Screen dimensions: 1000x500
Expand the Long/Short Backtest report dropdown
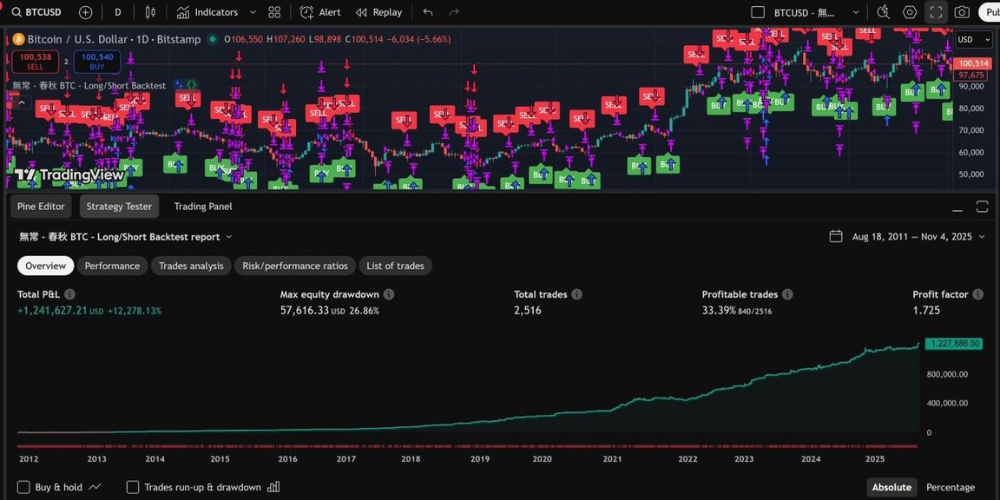click(229, 237)
